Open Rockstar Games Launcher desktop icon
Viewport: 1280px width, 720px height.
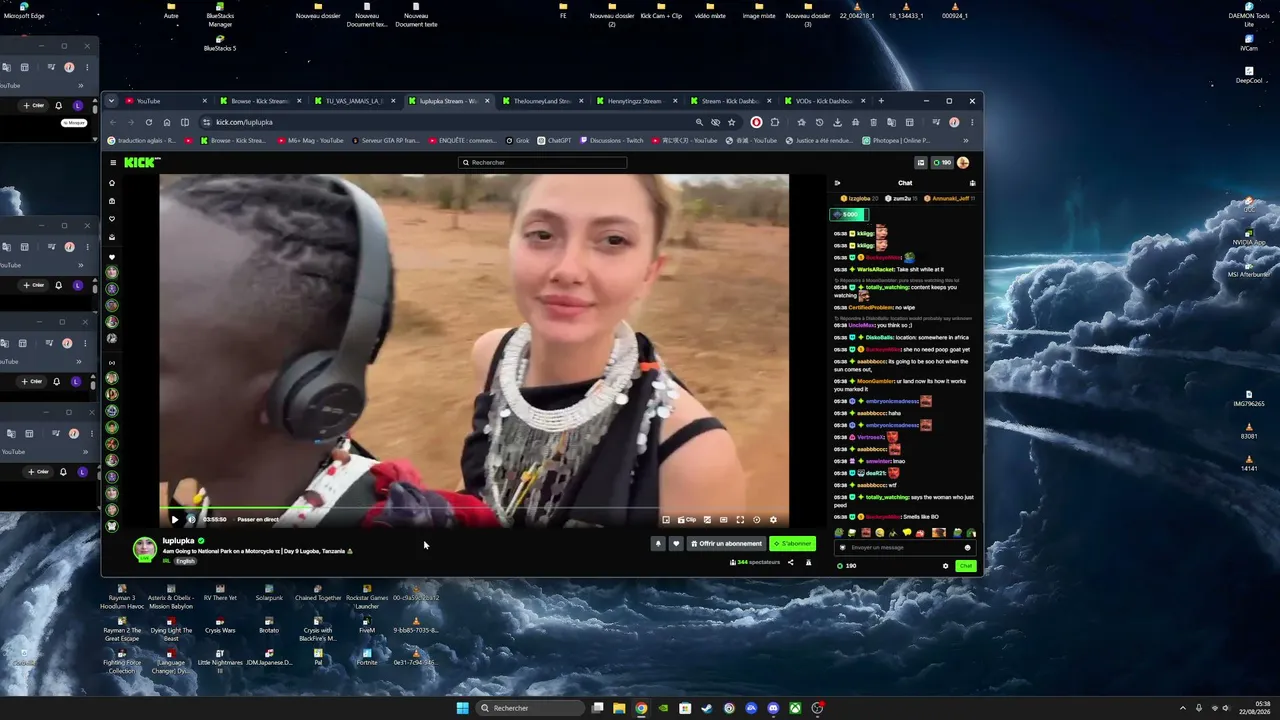pos(367,596)
